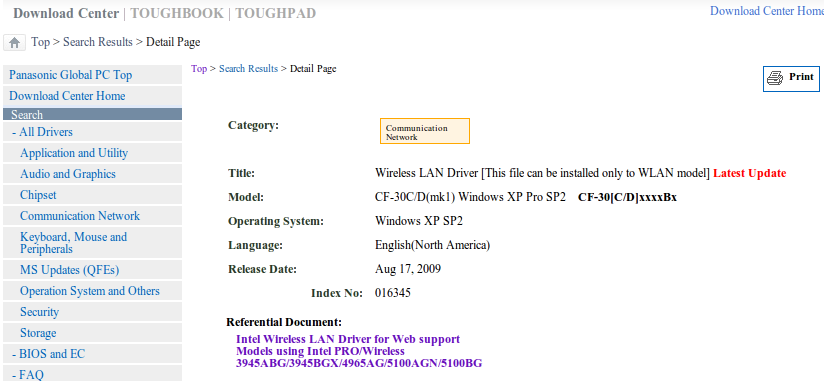Click the model number CF-30[C/D]xxxxBx
The height and width of the screenshot is (381, 824).
(627, 198)
